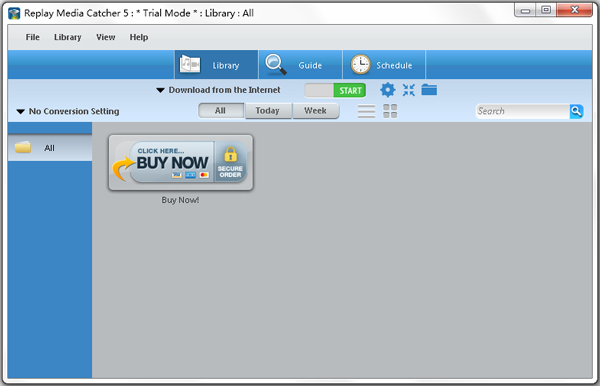The width and height of the screenshot is (600, 386).
Task: Click the blue search magnifier button
Action: 576,111
